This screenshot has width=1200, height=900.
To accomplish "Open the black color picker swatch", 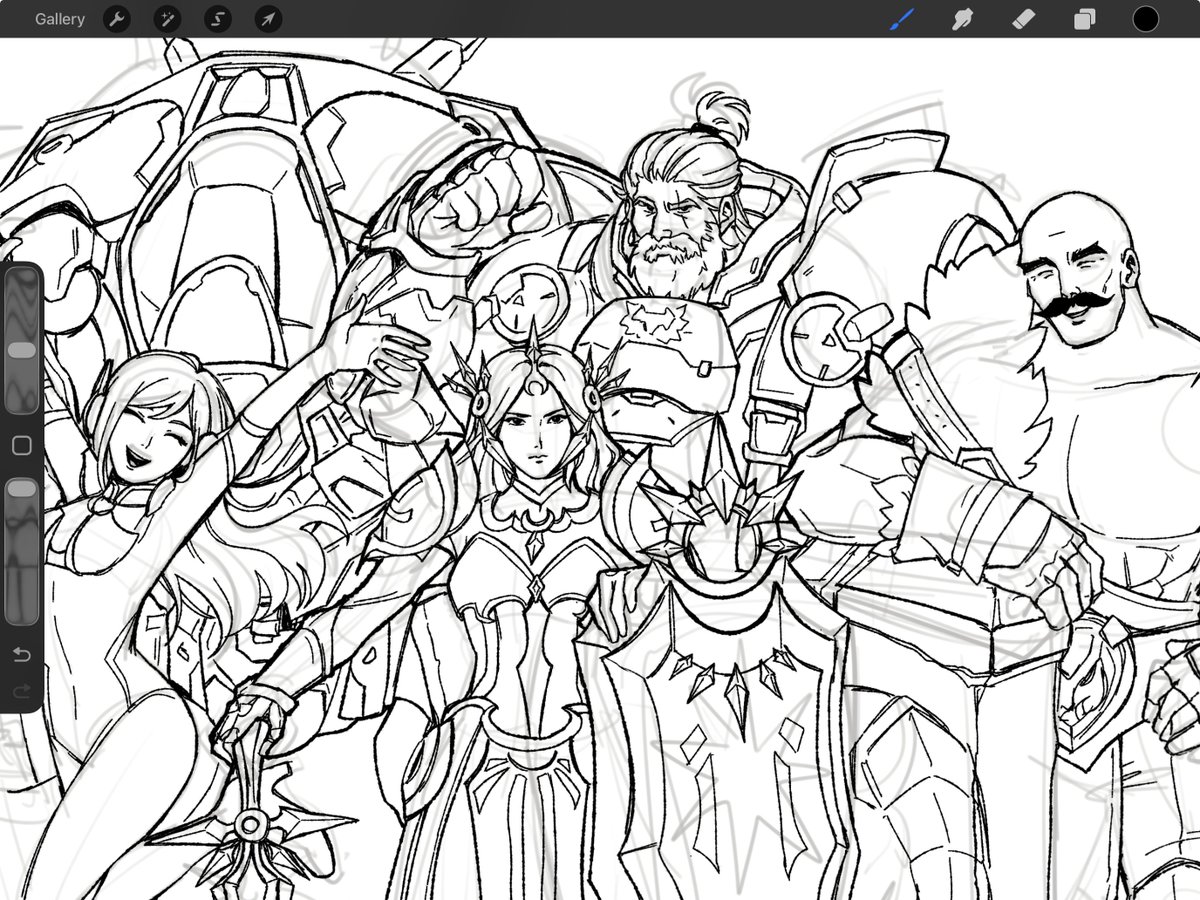I will 1146,19.
